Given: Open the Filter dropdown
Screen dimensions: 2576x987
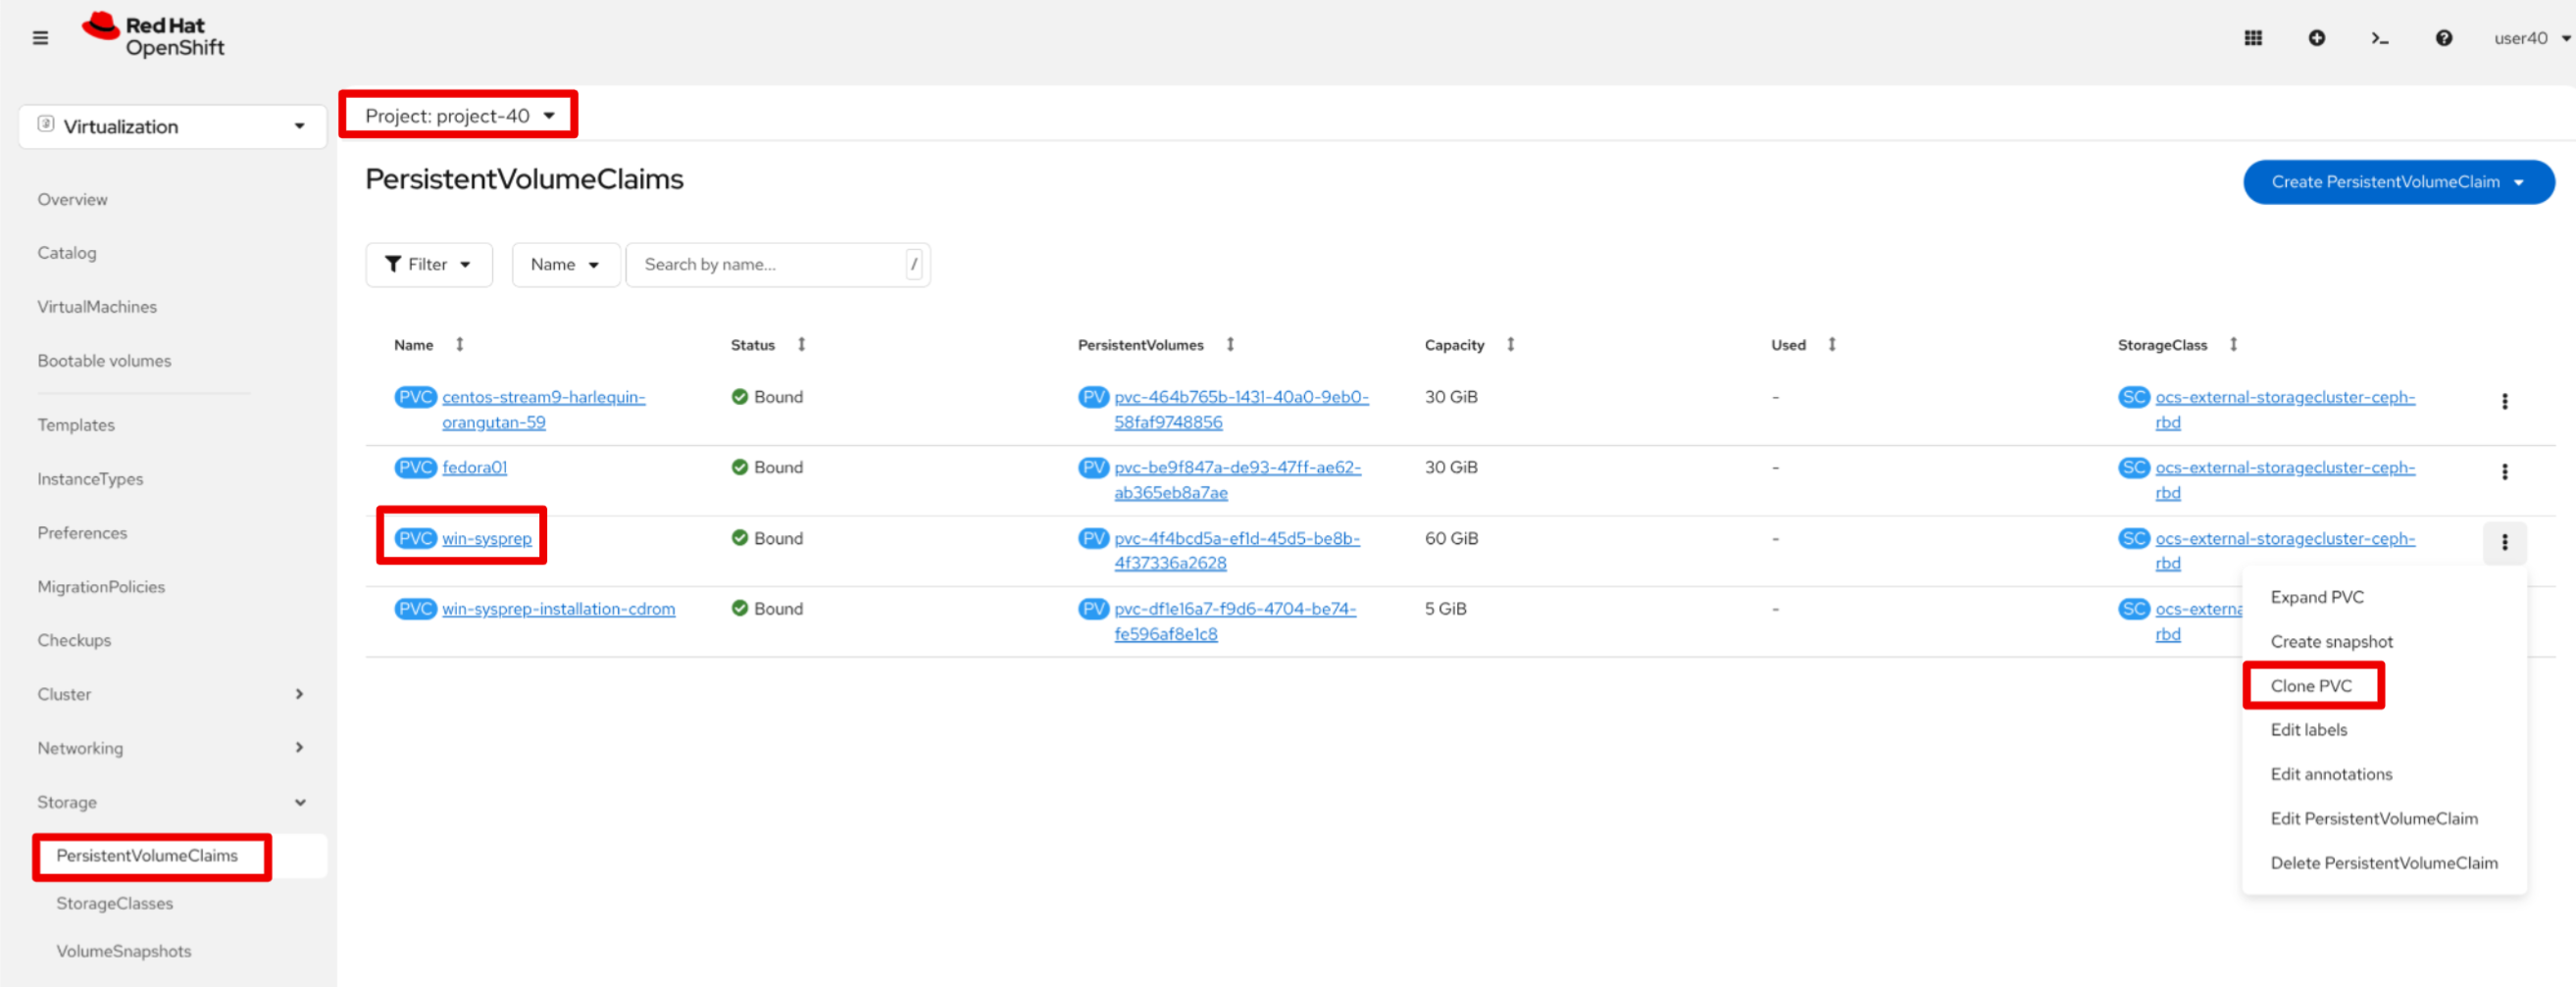Looking at the screenshot, I should [x=428, y=265].
